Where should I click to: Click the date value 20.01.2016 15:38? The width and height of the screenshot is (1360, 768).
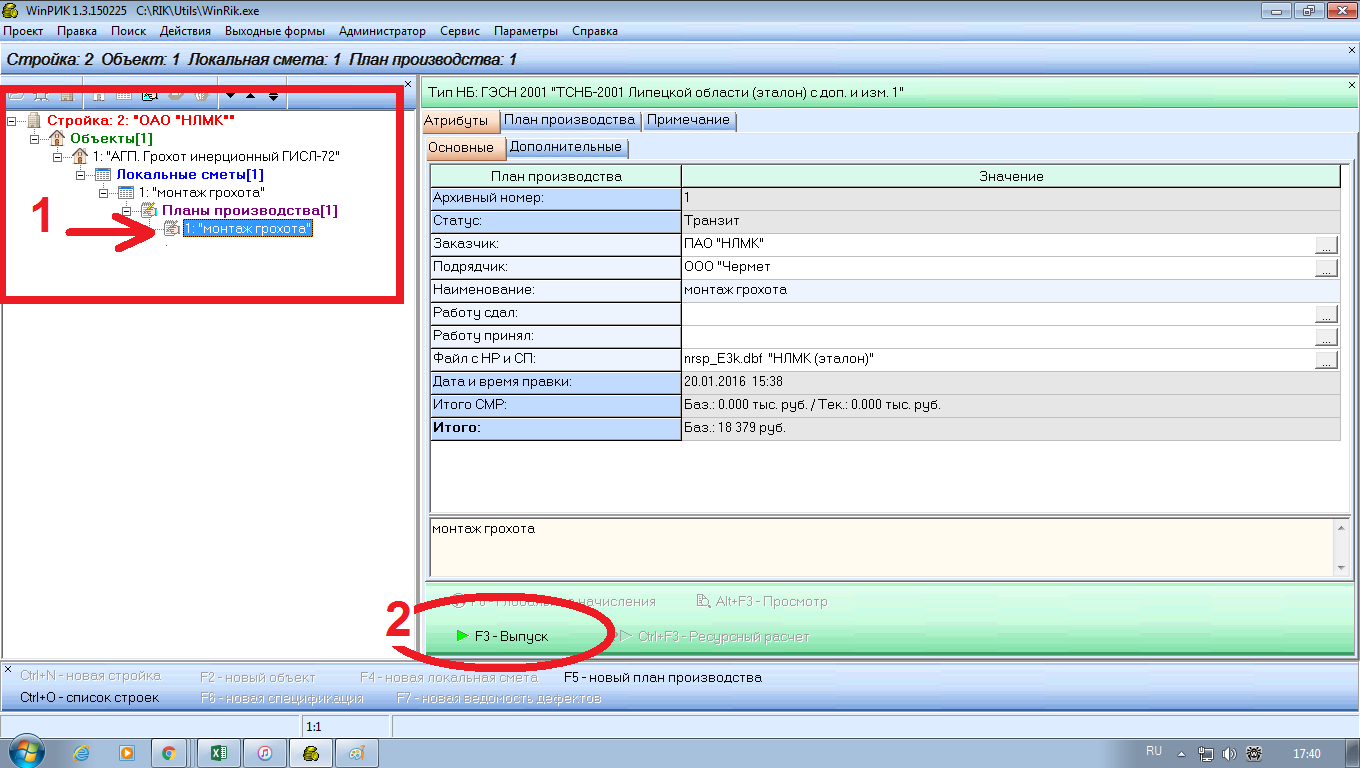point(1010,382)
